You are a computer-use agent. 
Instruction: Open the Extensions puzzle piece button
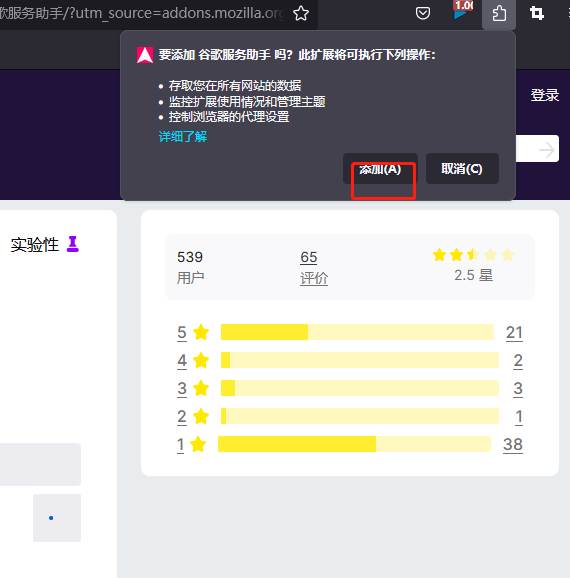click(x=499, y=14)
